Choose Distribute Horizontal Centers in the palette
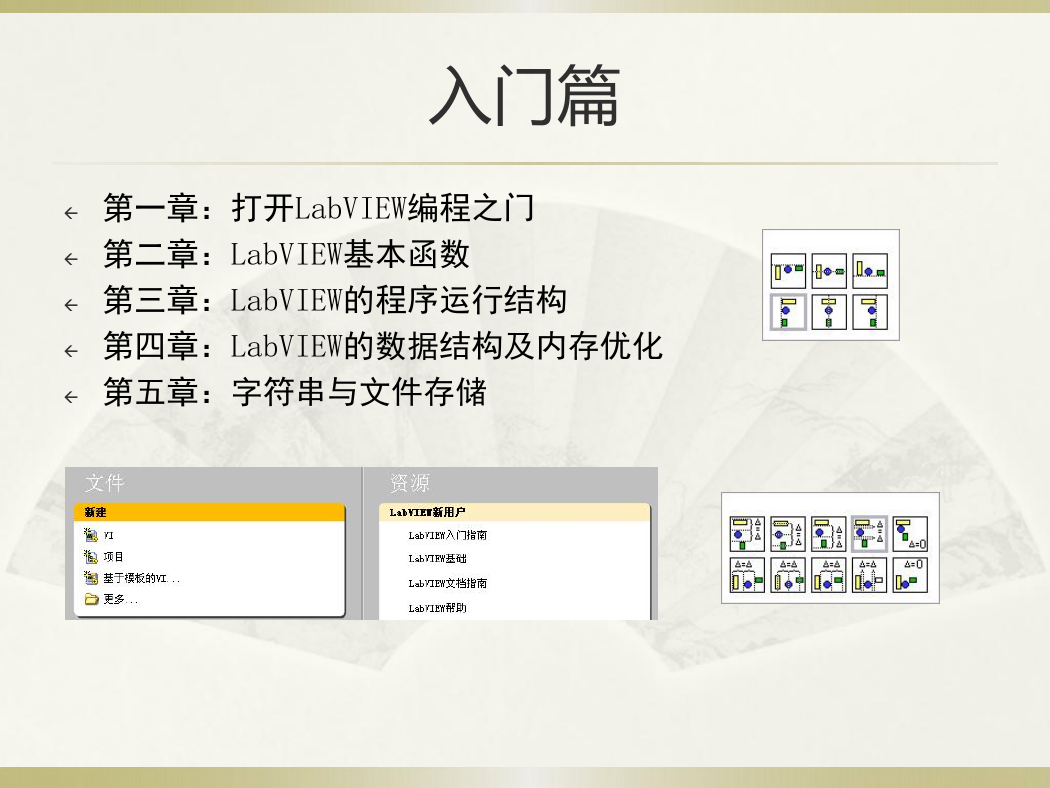The height and width of the screenshot is (788, 1050). tap(788, 575)
